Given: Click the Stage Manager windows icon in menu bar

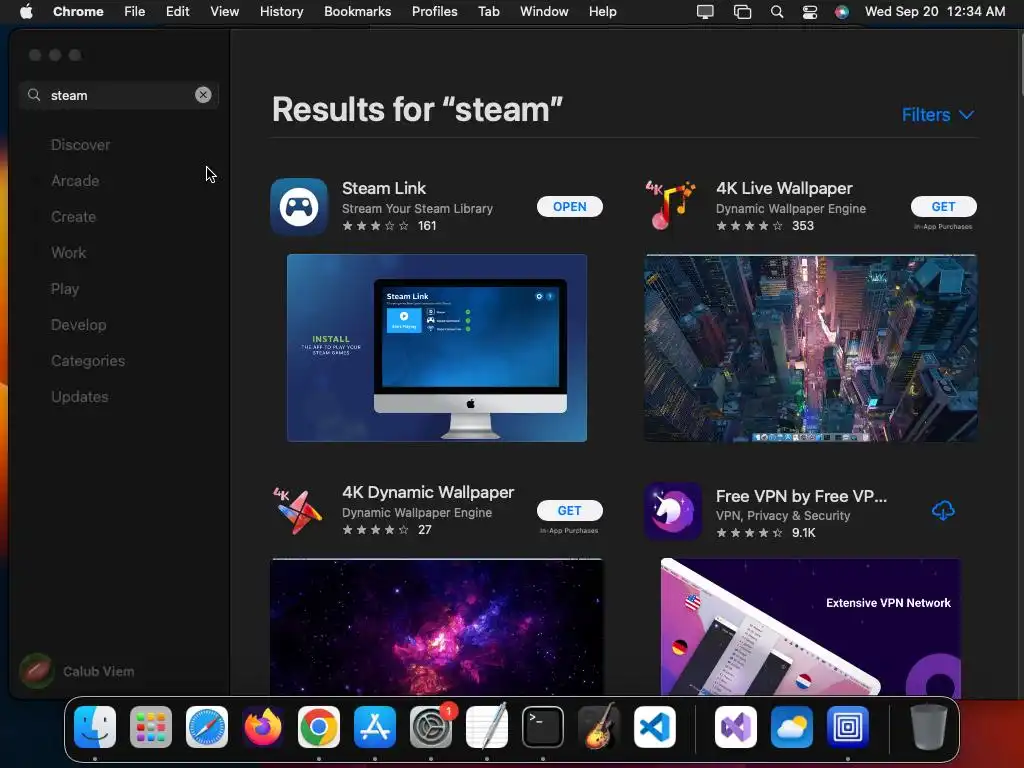Looking at the screenshot, I should 743,12.
